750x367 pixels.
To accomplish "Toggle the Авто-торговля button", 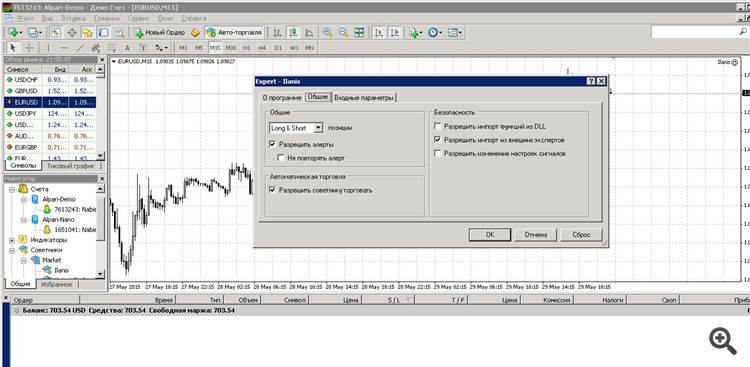I will 234,33.
